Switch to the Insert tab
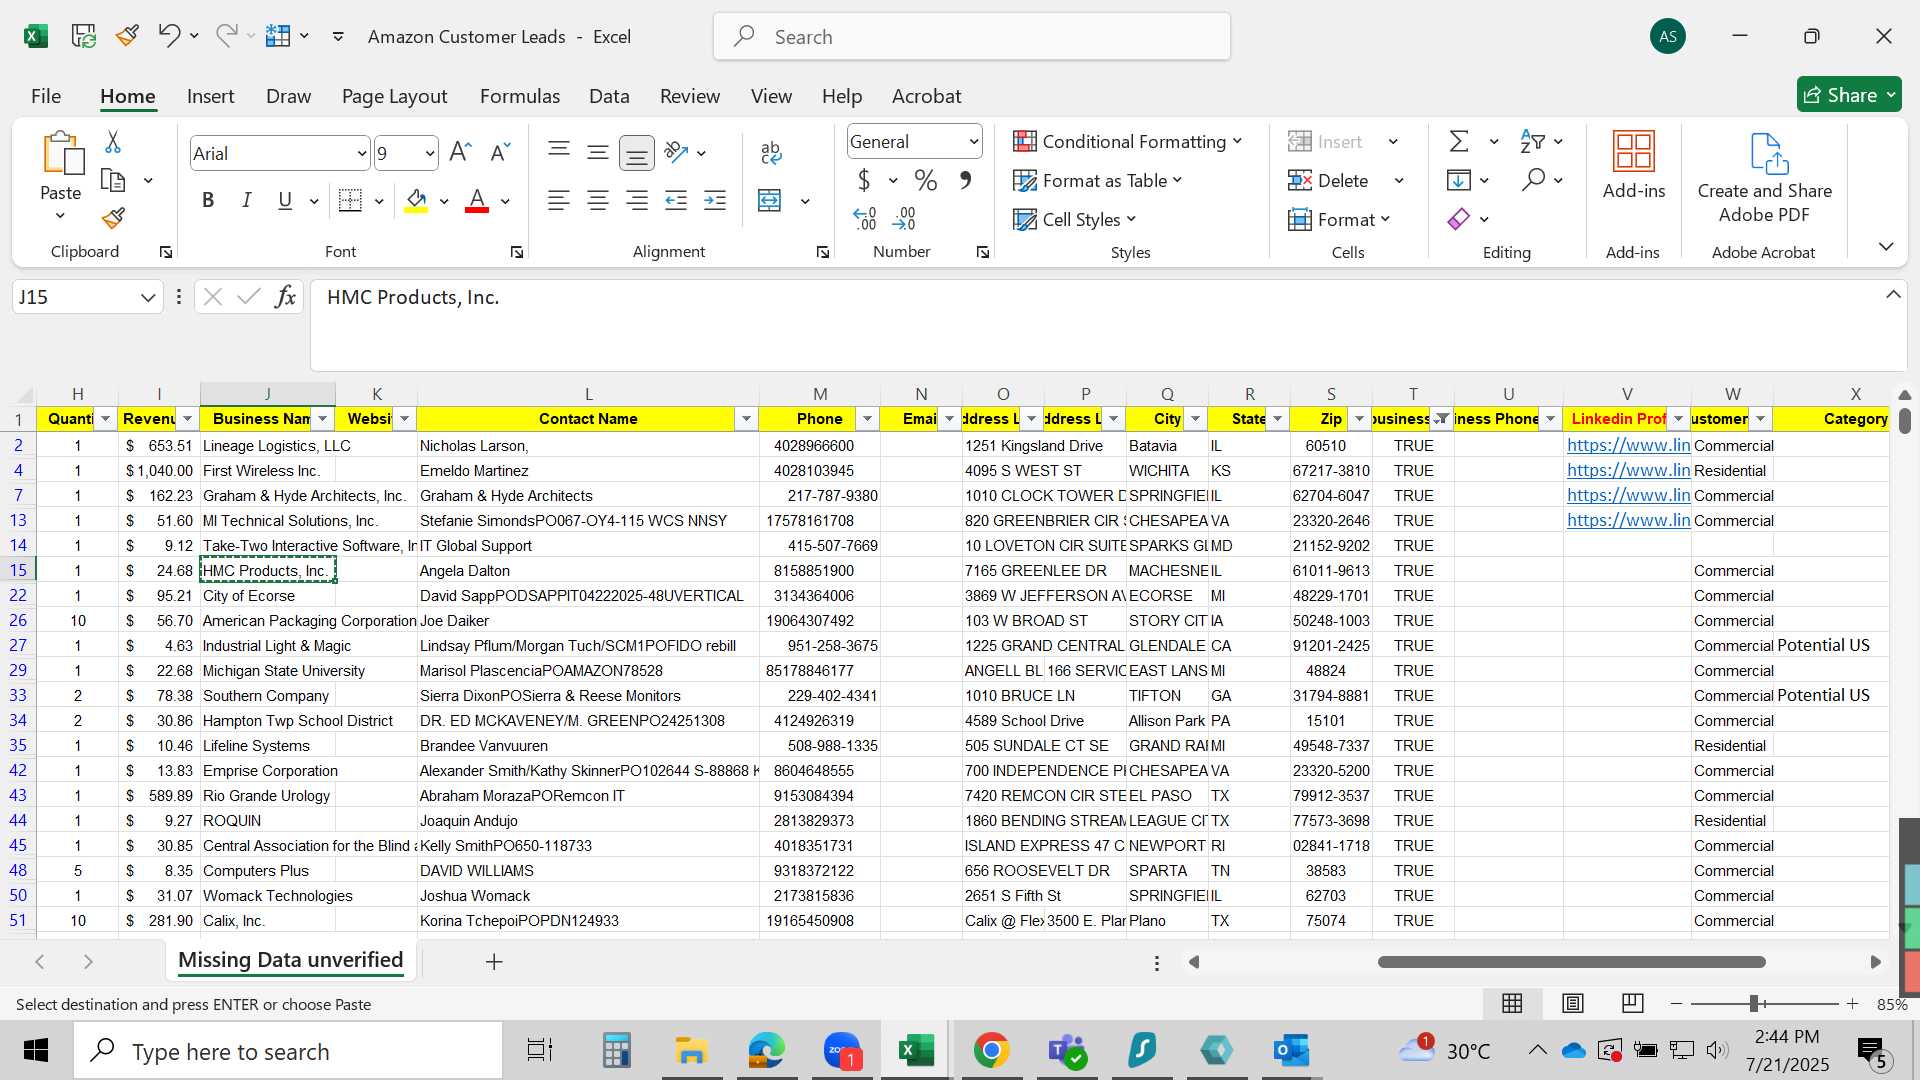1920x1080 pixels. point(210,96)
